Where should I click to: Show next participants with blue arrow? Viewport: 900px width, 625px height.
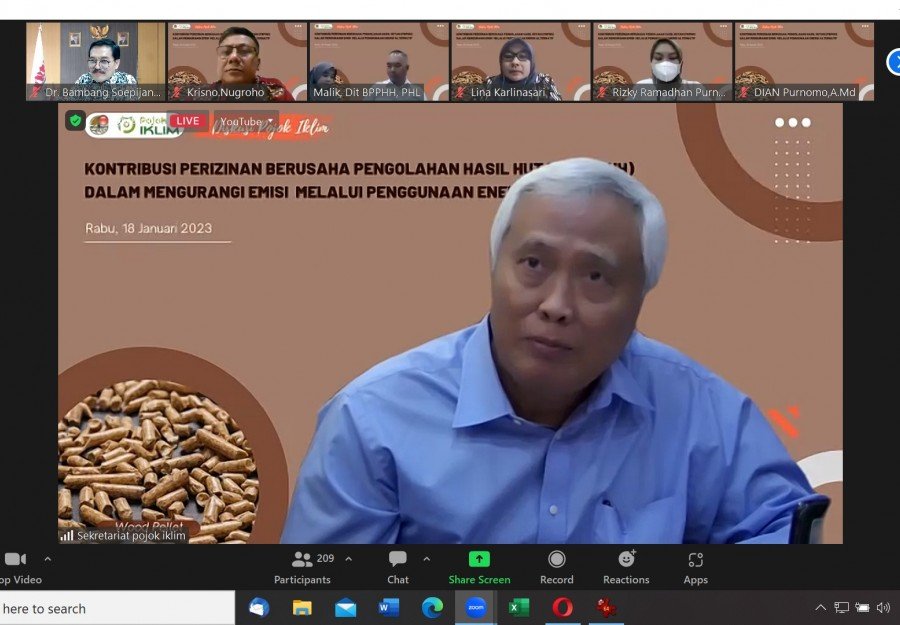pos(894,62)
